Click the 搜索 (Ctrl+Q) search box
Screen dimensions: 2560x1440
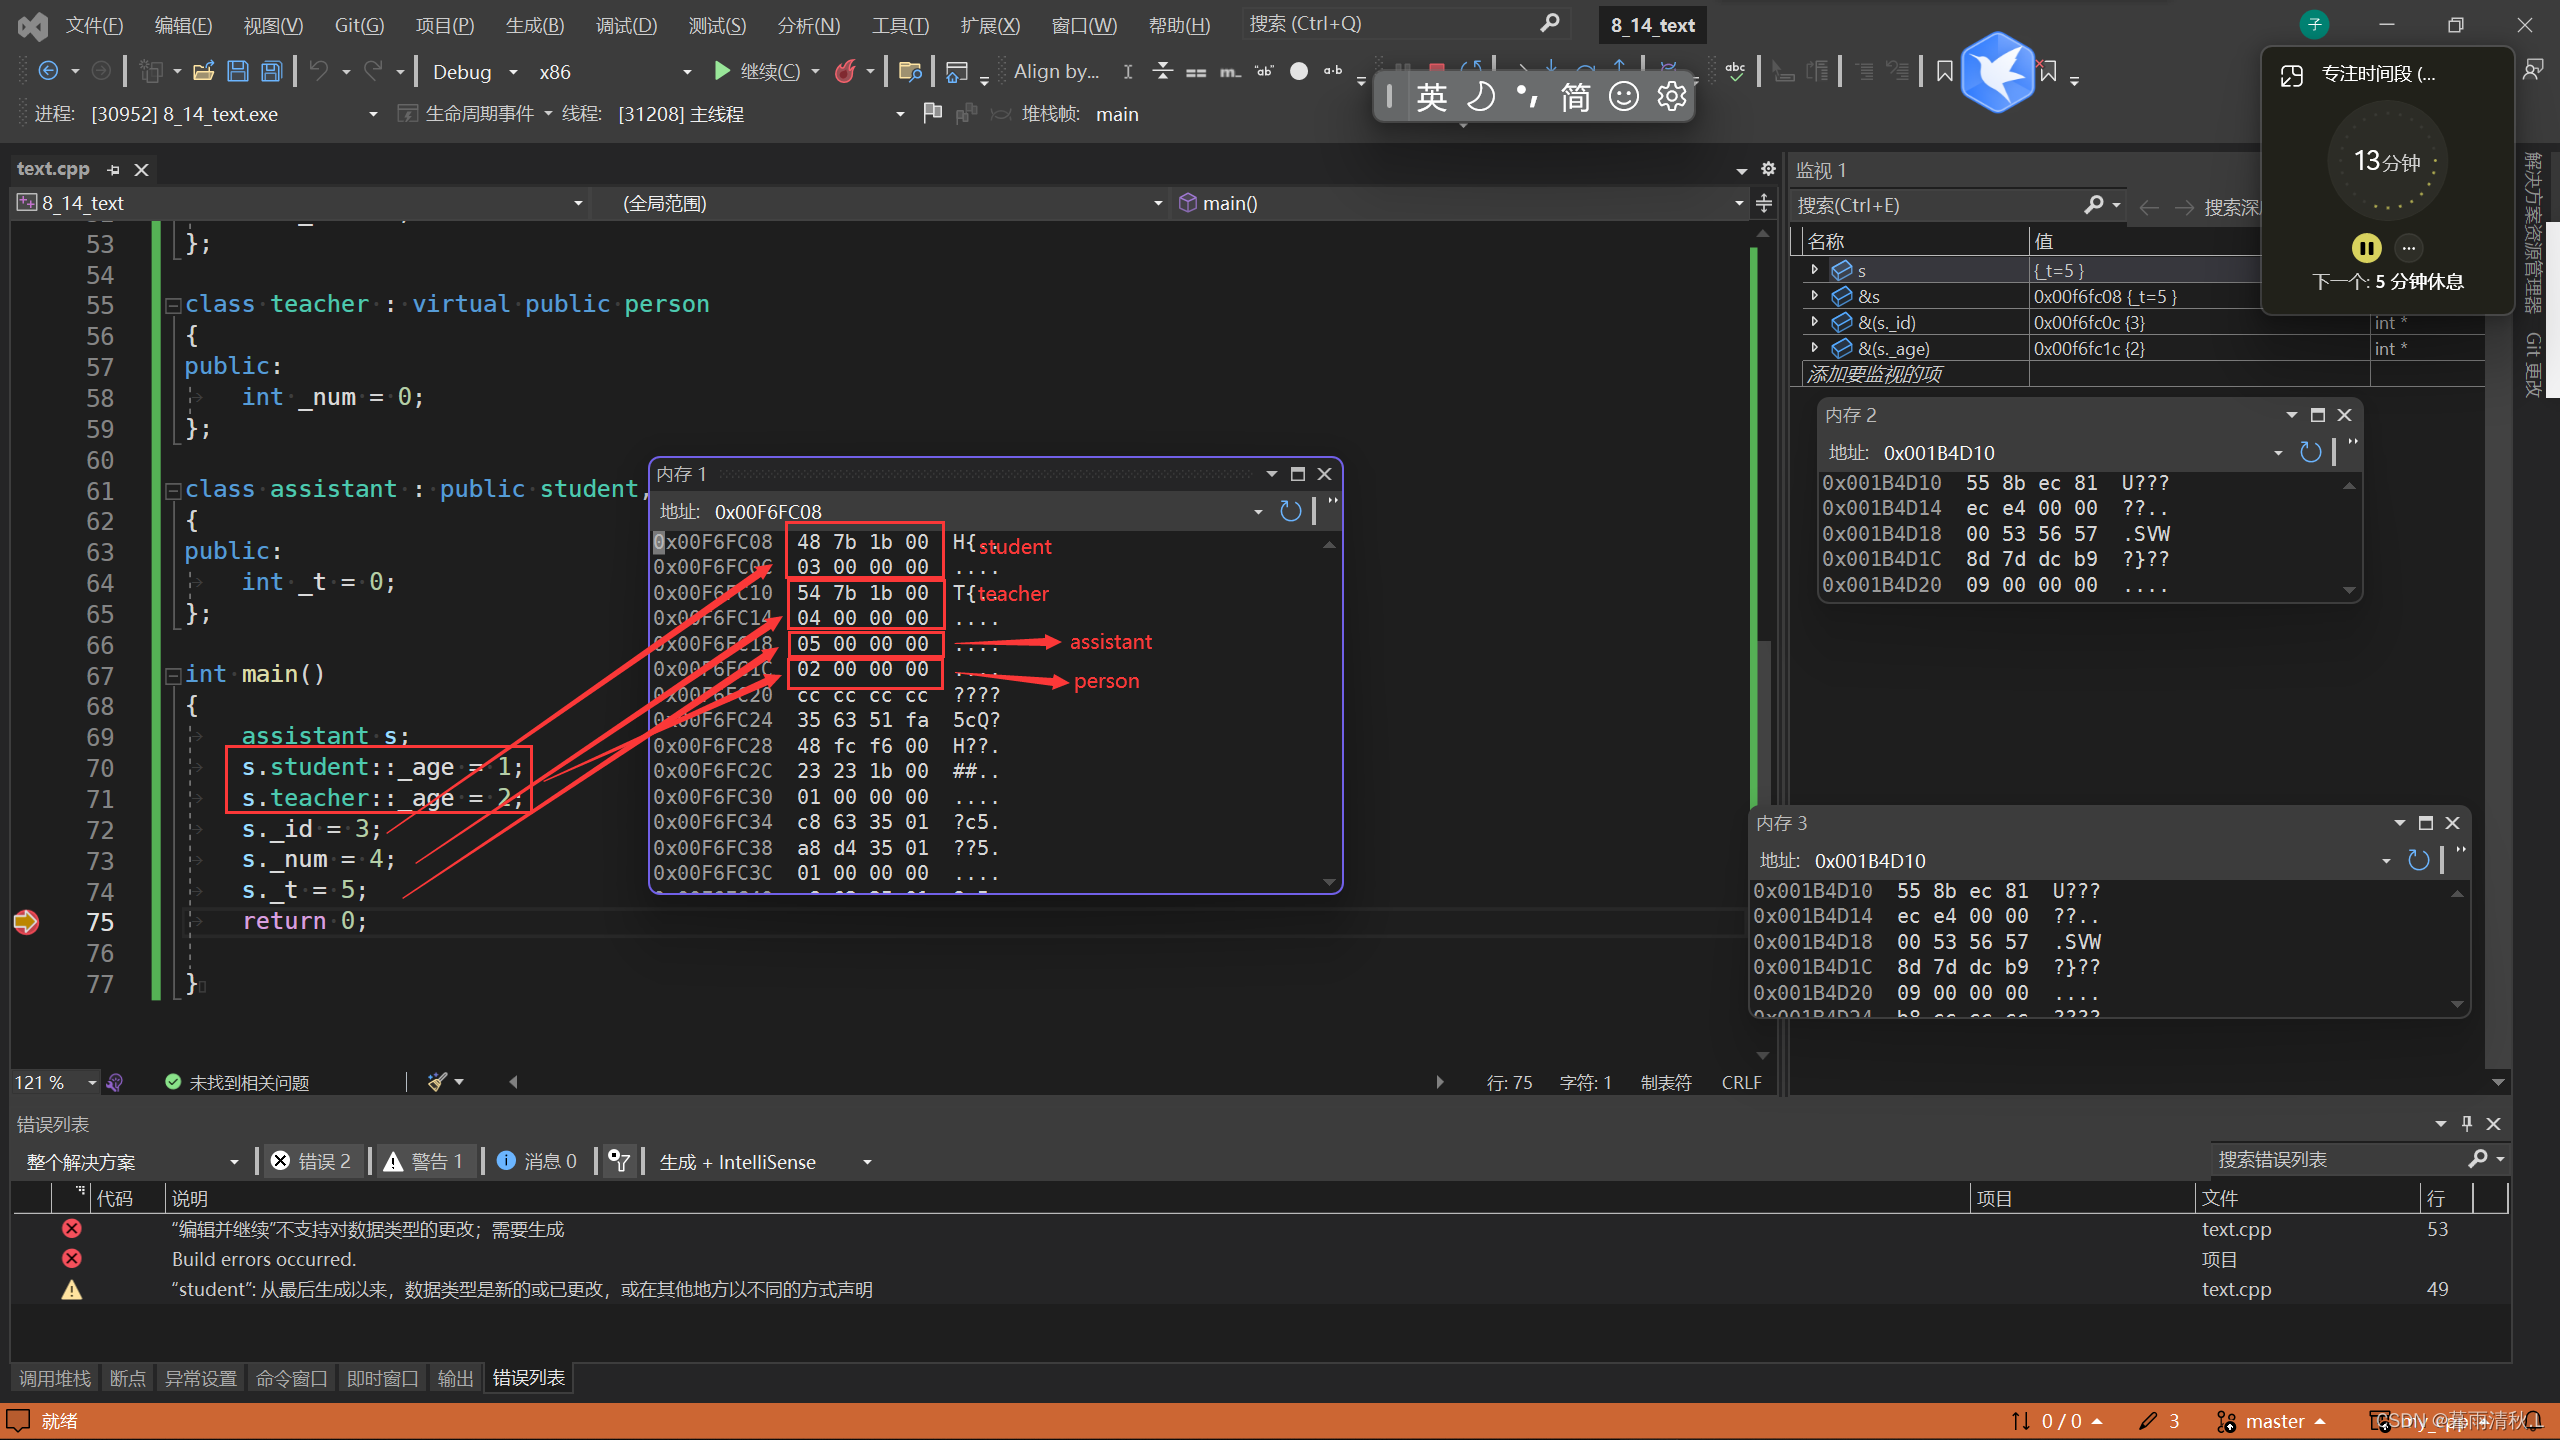click(x=1404, y=23)
